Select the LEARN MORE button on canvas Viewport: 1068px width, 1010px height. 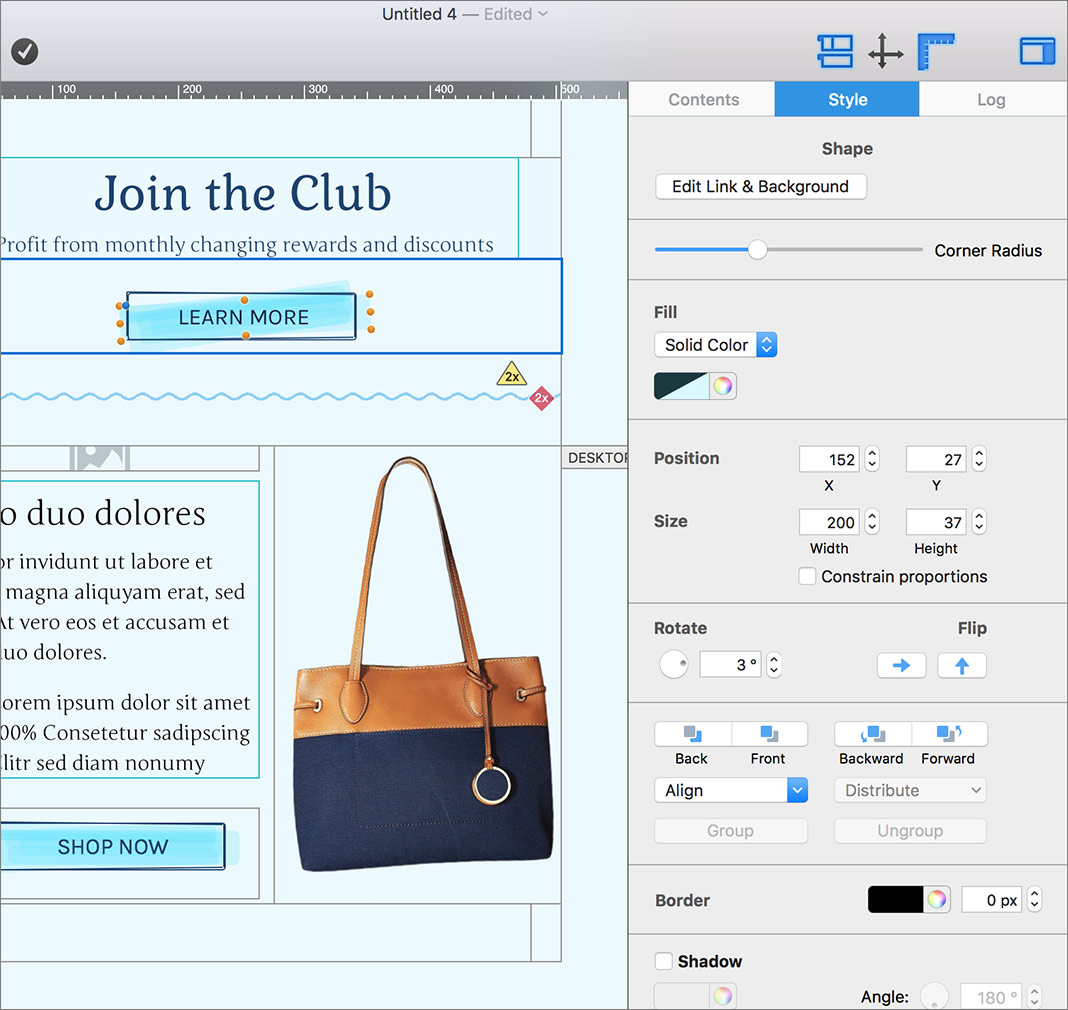click(243, 317)
